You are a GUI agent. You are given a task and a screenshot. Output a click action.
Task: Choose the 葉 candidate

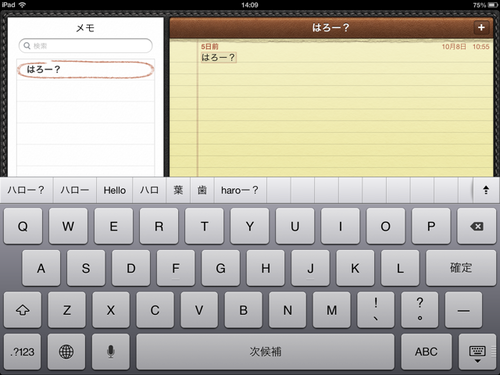pyautogui.click(x=178, y=190)
